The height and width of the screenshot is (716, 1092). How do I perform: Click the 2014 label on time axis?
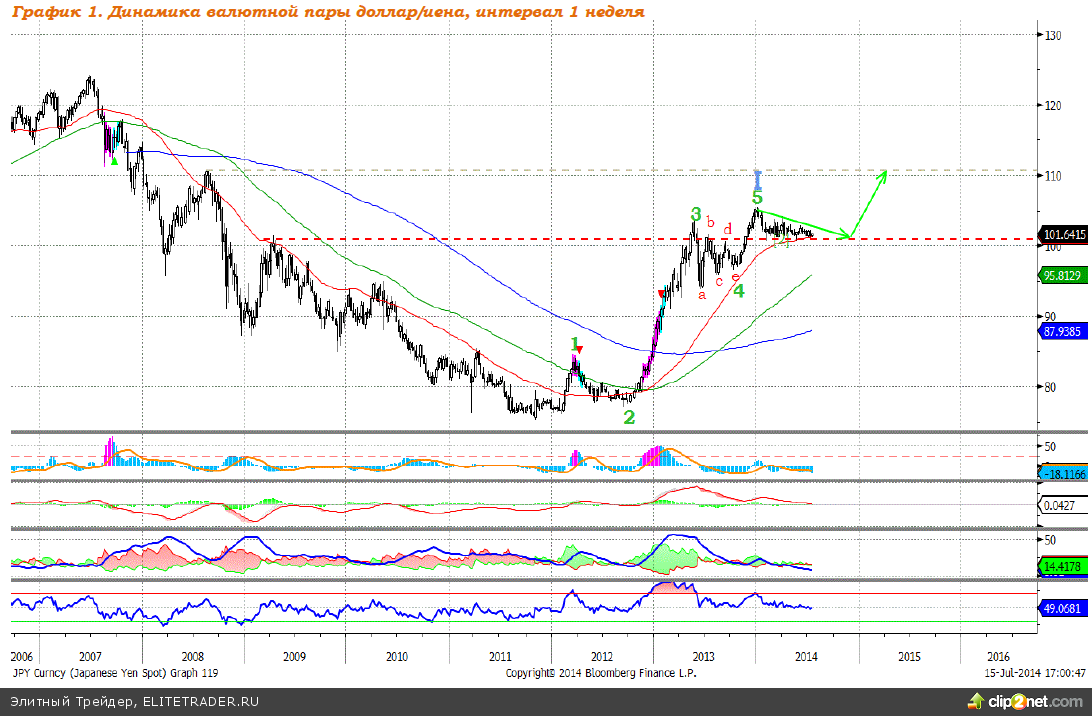click(x=806, y=657)
